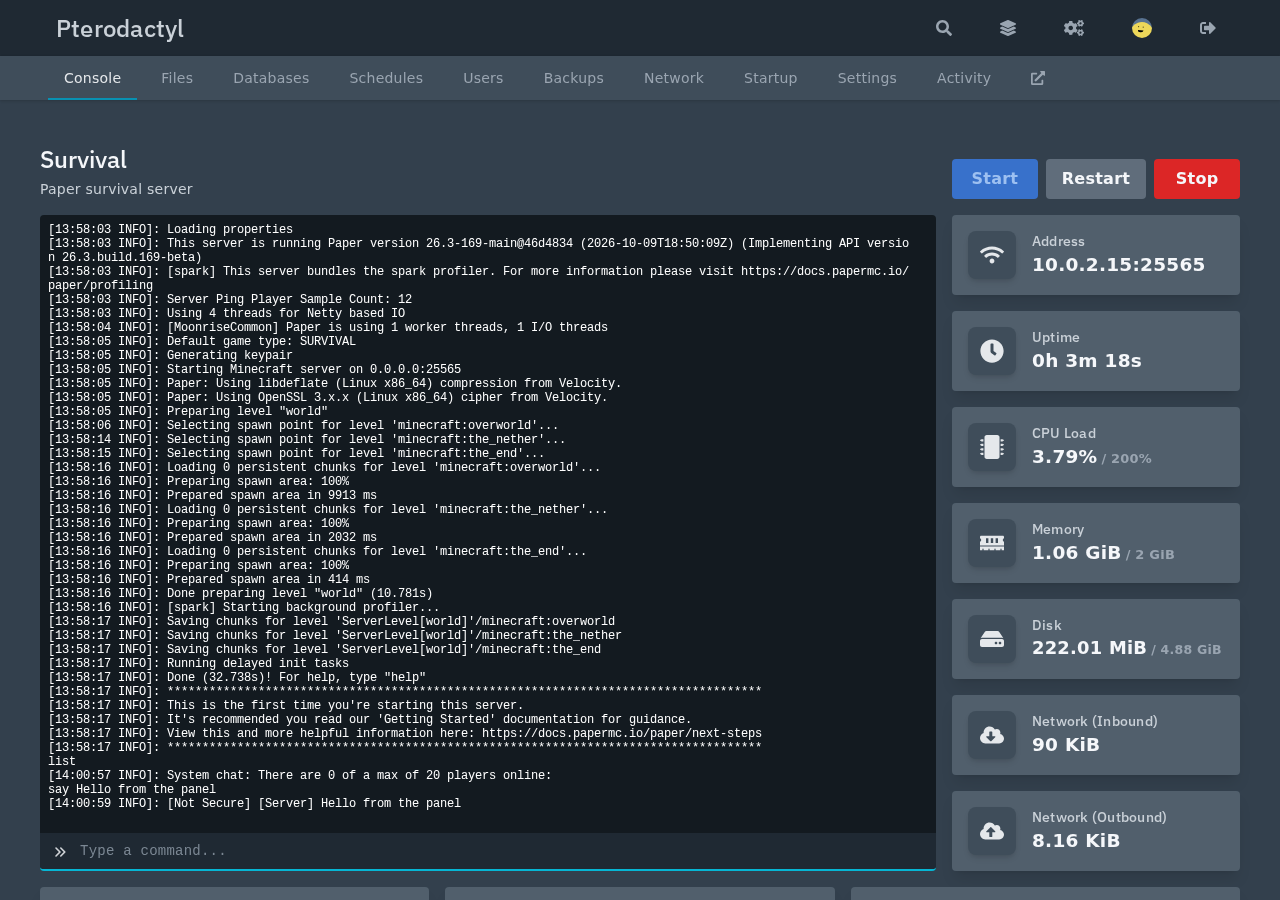Click the address value 10.0.2.15:25565
The width and height of the screenshot is (1280, 900).
point(1119,265)
